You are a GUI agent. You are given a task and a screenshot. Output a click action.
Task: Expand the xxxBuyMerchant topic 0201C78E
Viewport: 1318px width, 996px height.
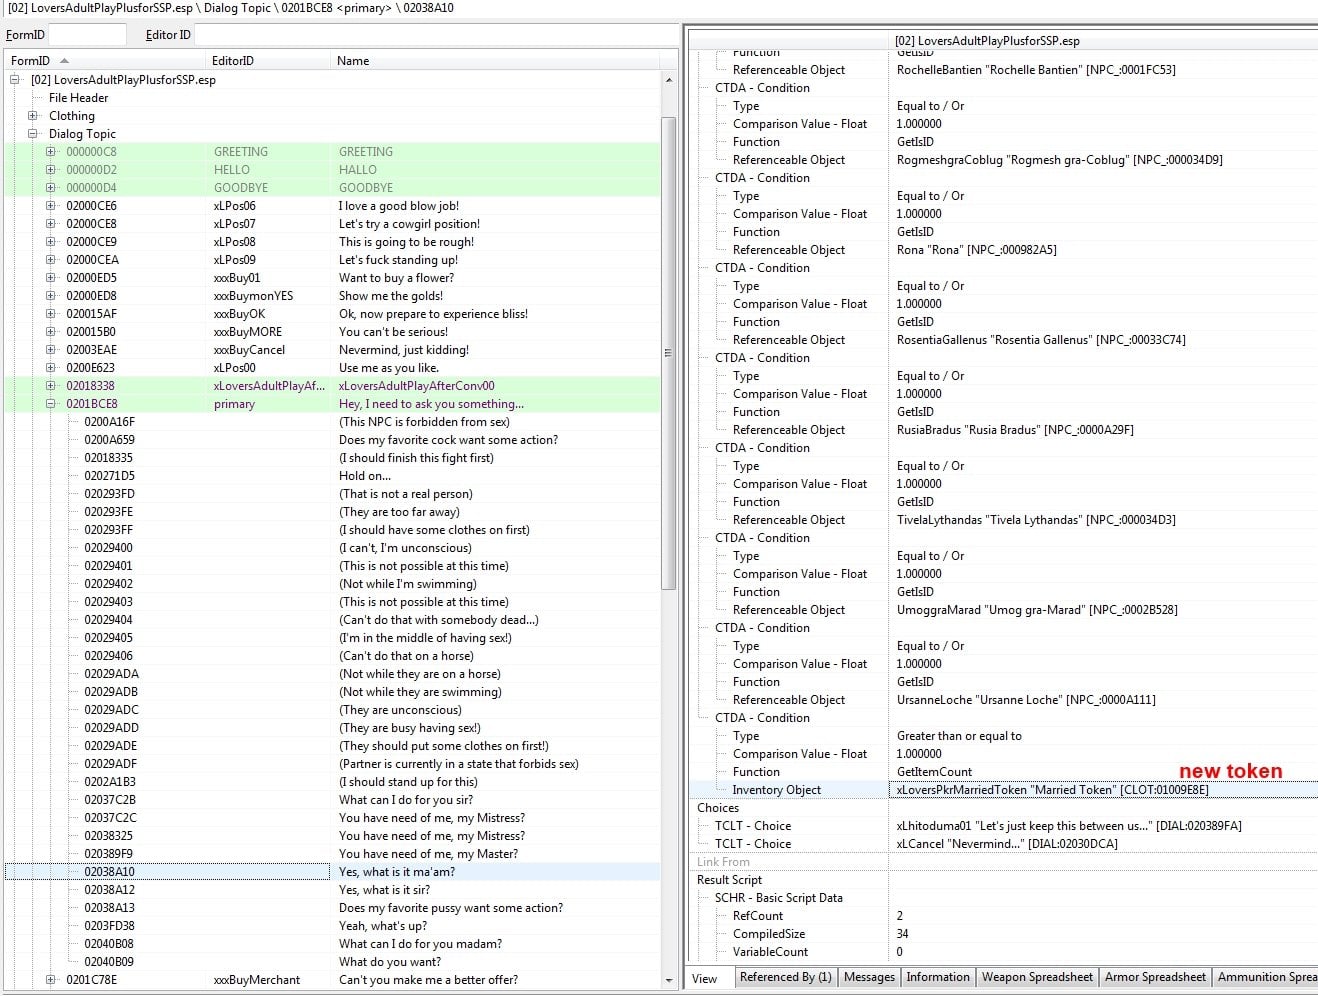pyautogui.click(x=51, y=980)
